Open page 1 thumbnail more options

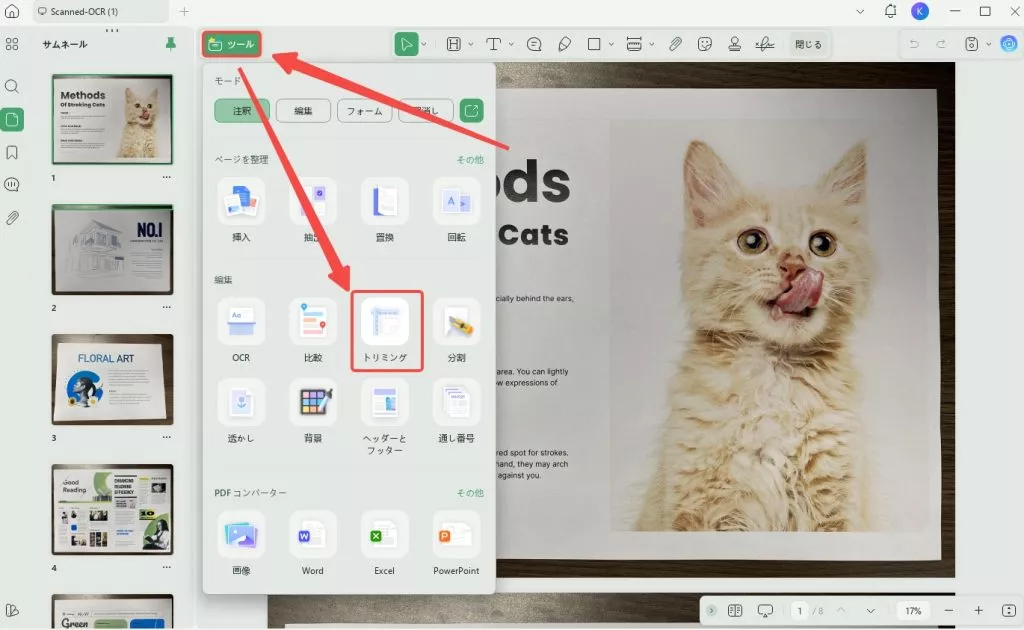(x=167, y=177)
